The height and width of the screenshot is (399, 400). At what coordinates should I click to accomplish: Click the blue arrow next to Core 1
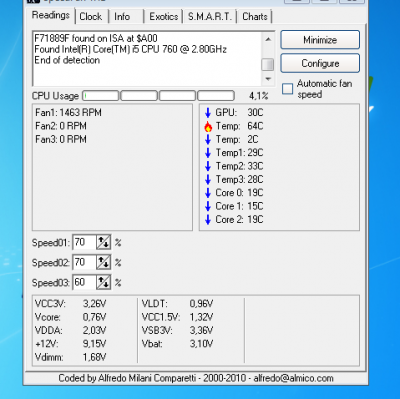pos(208,206)
